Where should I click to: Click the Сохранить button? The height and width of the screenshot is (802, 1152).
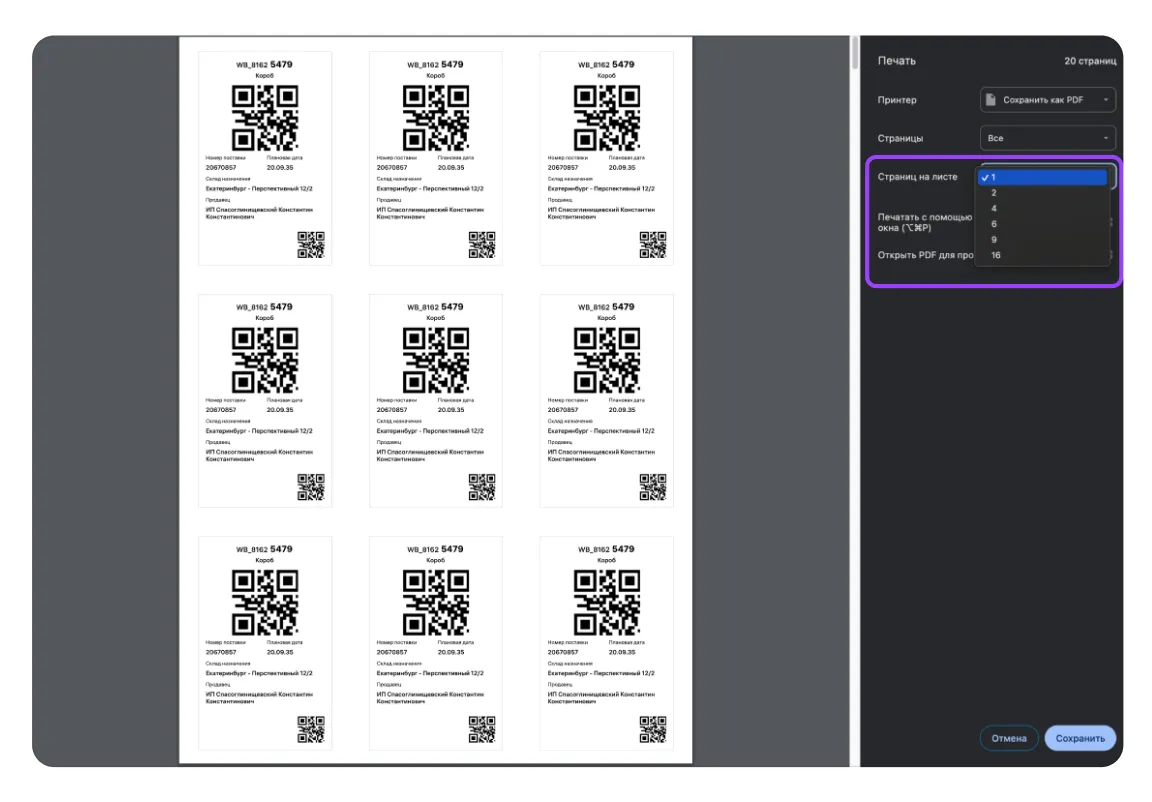(1080, 738)
